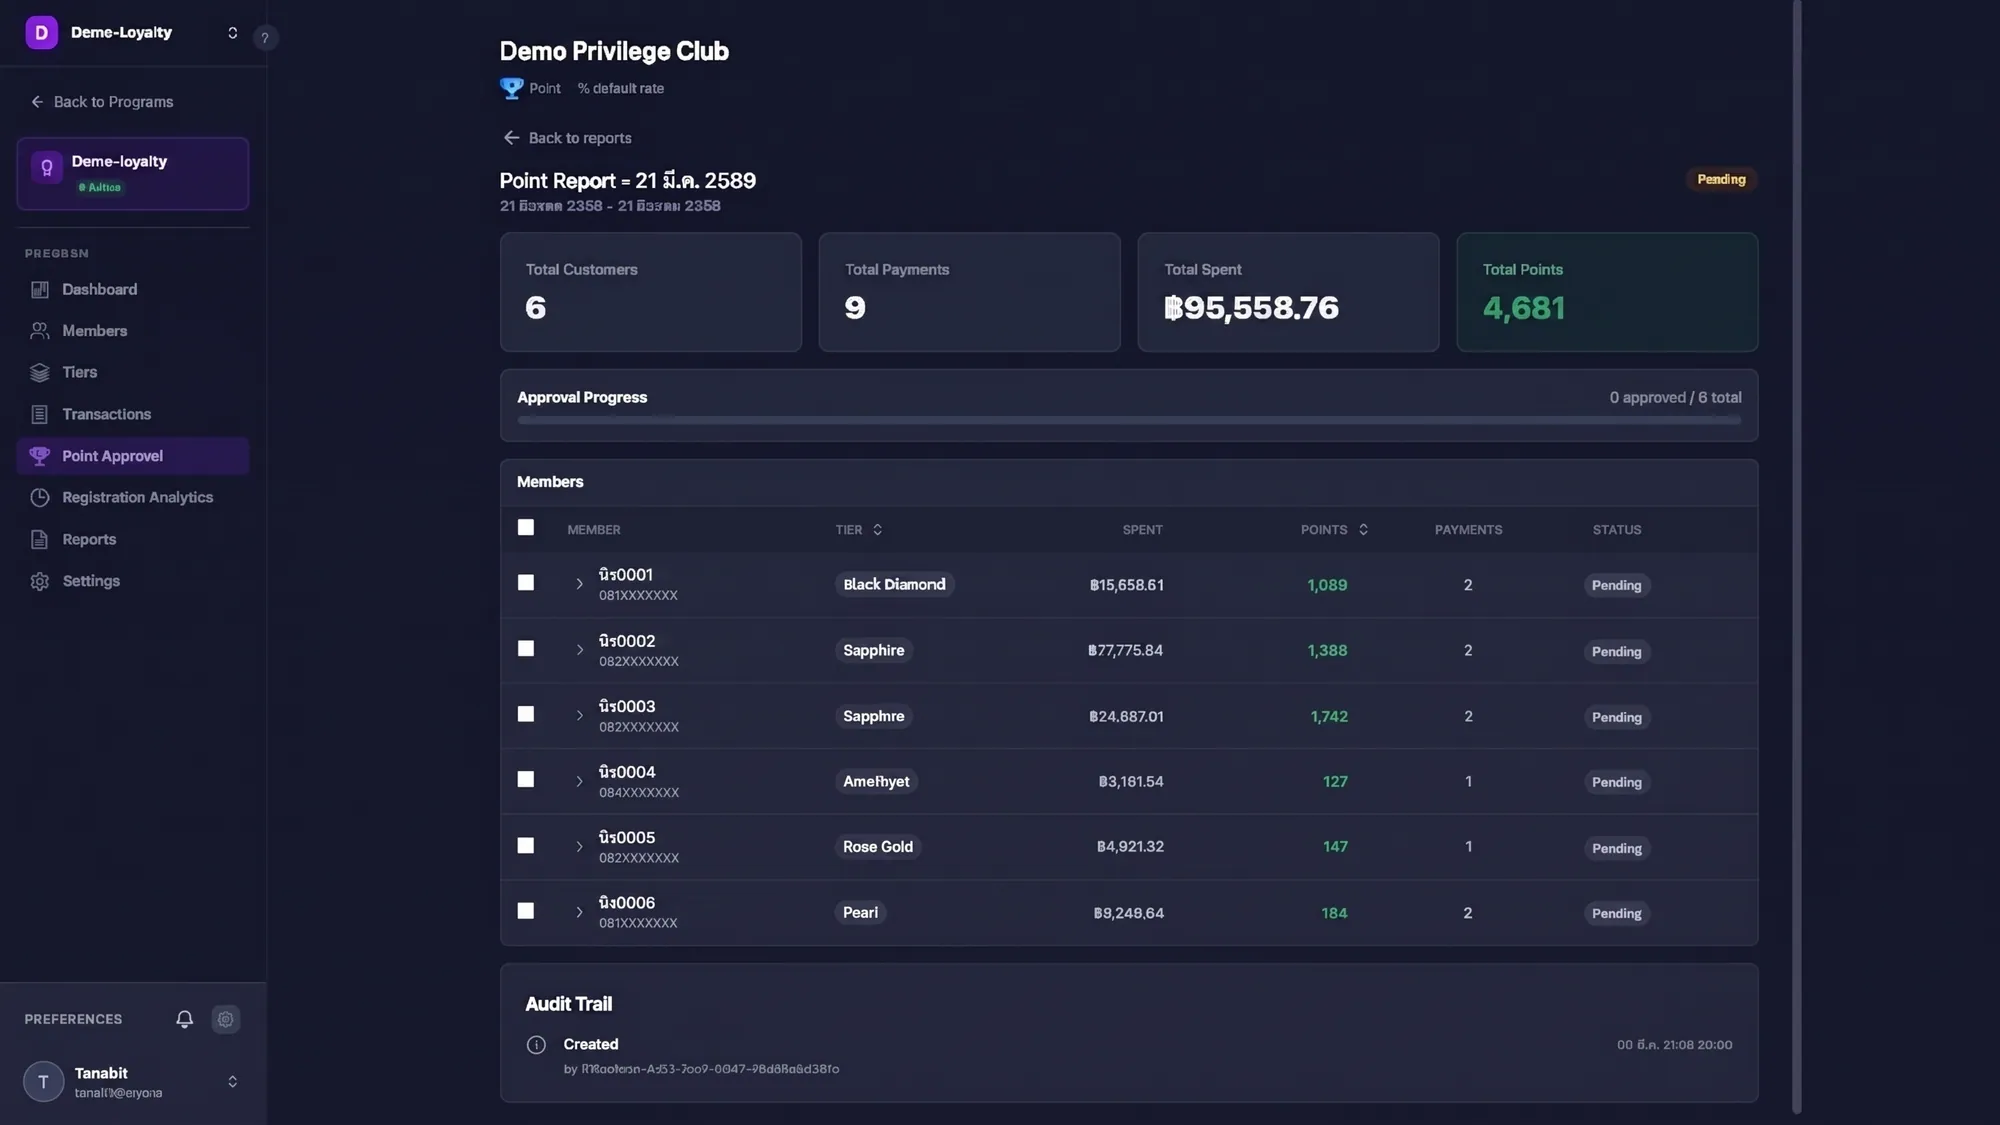This screenshot has width=2000, height=1125.
Task: Click the Tiers layers icon
Action: point(40,373)
